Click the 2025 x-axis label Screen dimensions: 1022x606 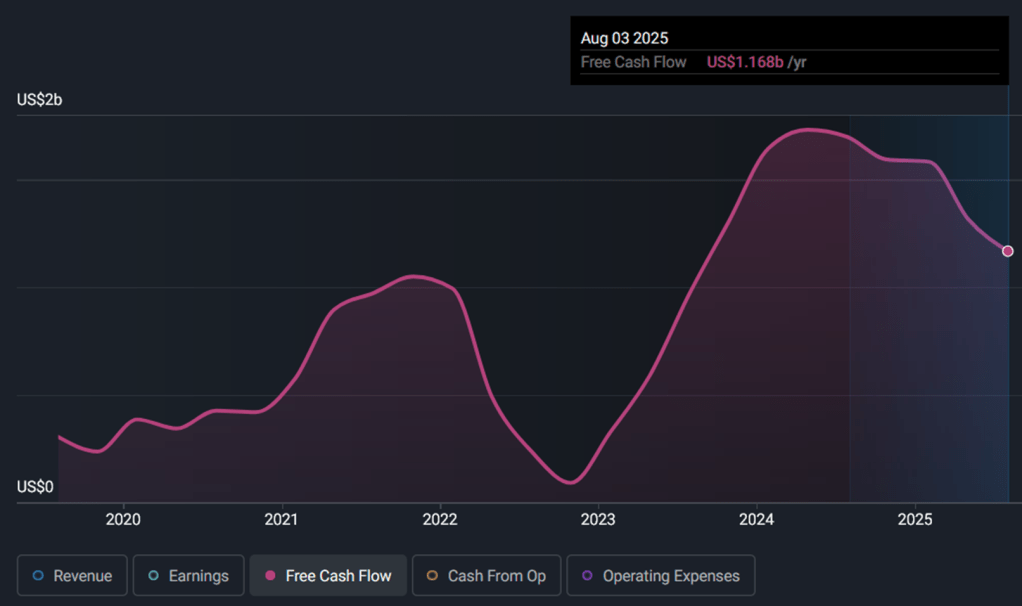point(915,520)
